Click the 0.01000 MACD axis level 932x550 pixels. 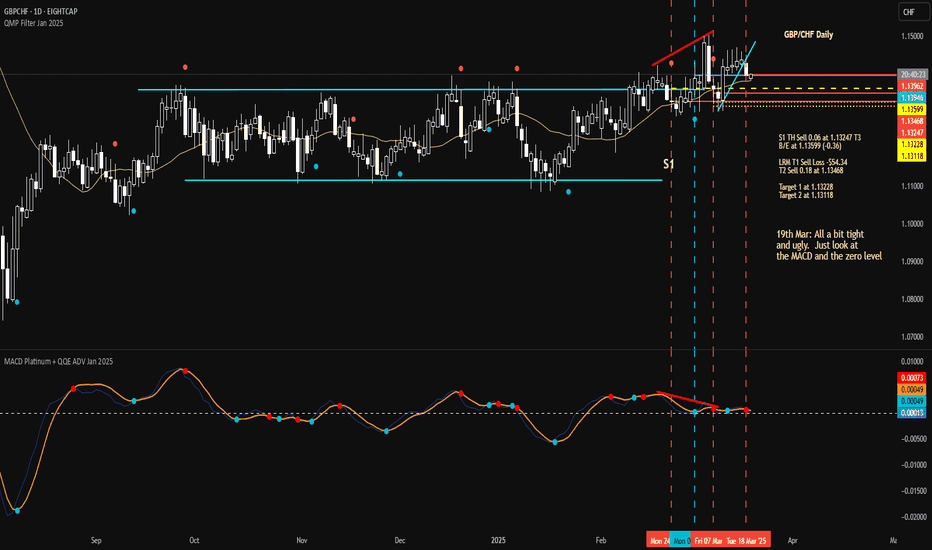912,362
